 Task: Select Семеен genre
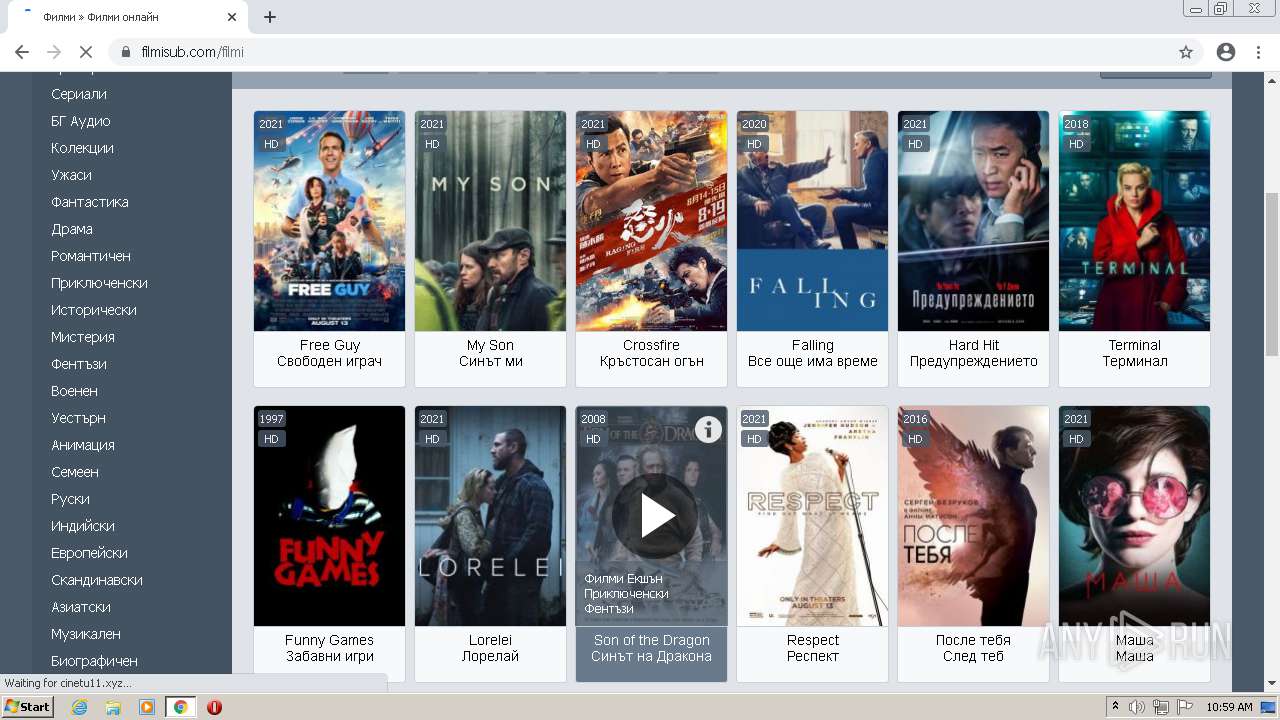pos(75,472)
